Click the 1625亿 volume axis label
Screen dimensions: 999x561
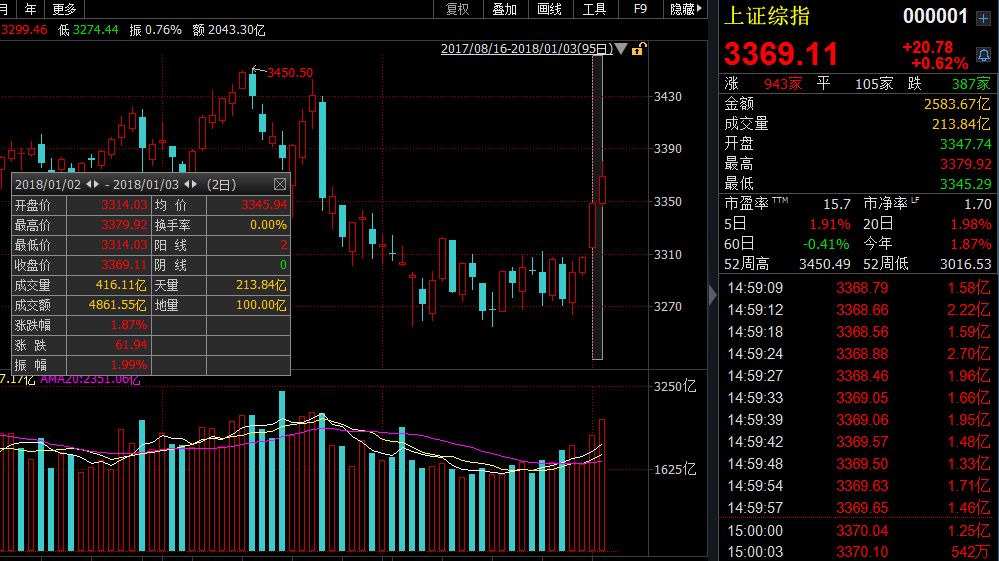point(675,470)
